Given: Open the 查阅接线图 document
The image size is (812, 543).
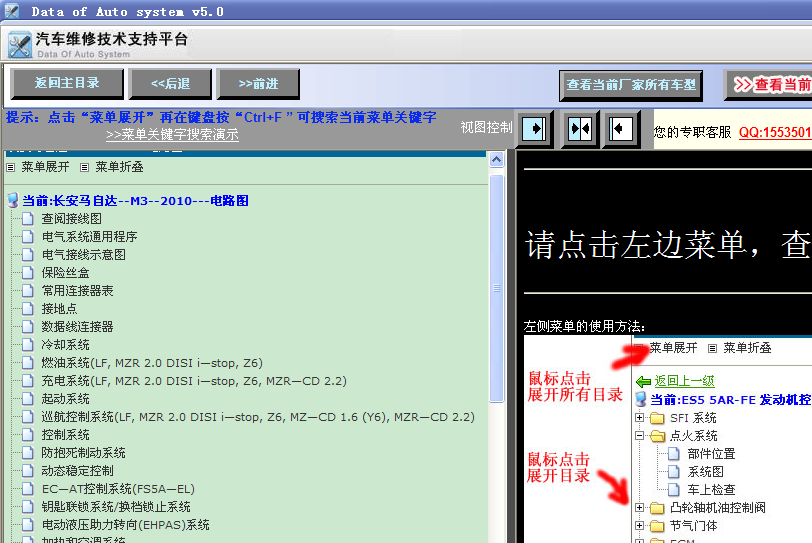Looking at the screenshot, I should (71, 219).
